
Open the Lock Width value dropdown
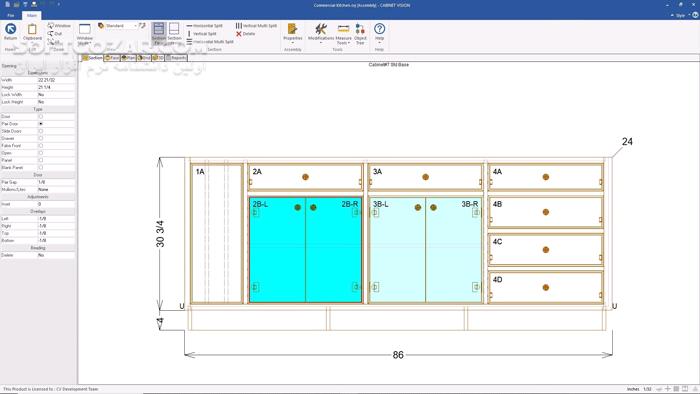56,95
